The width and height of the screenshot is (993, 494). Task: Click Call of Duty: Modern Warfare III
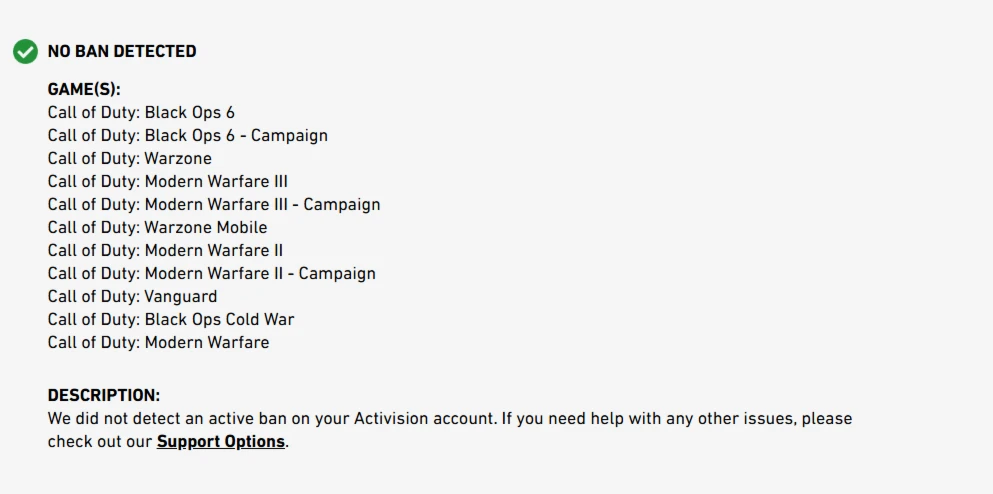tap(168, 182)
